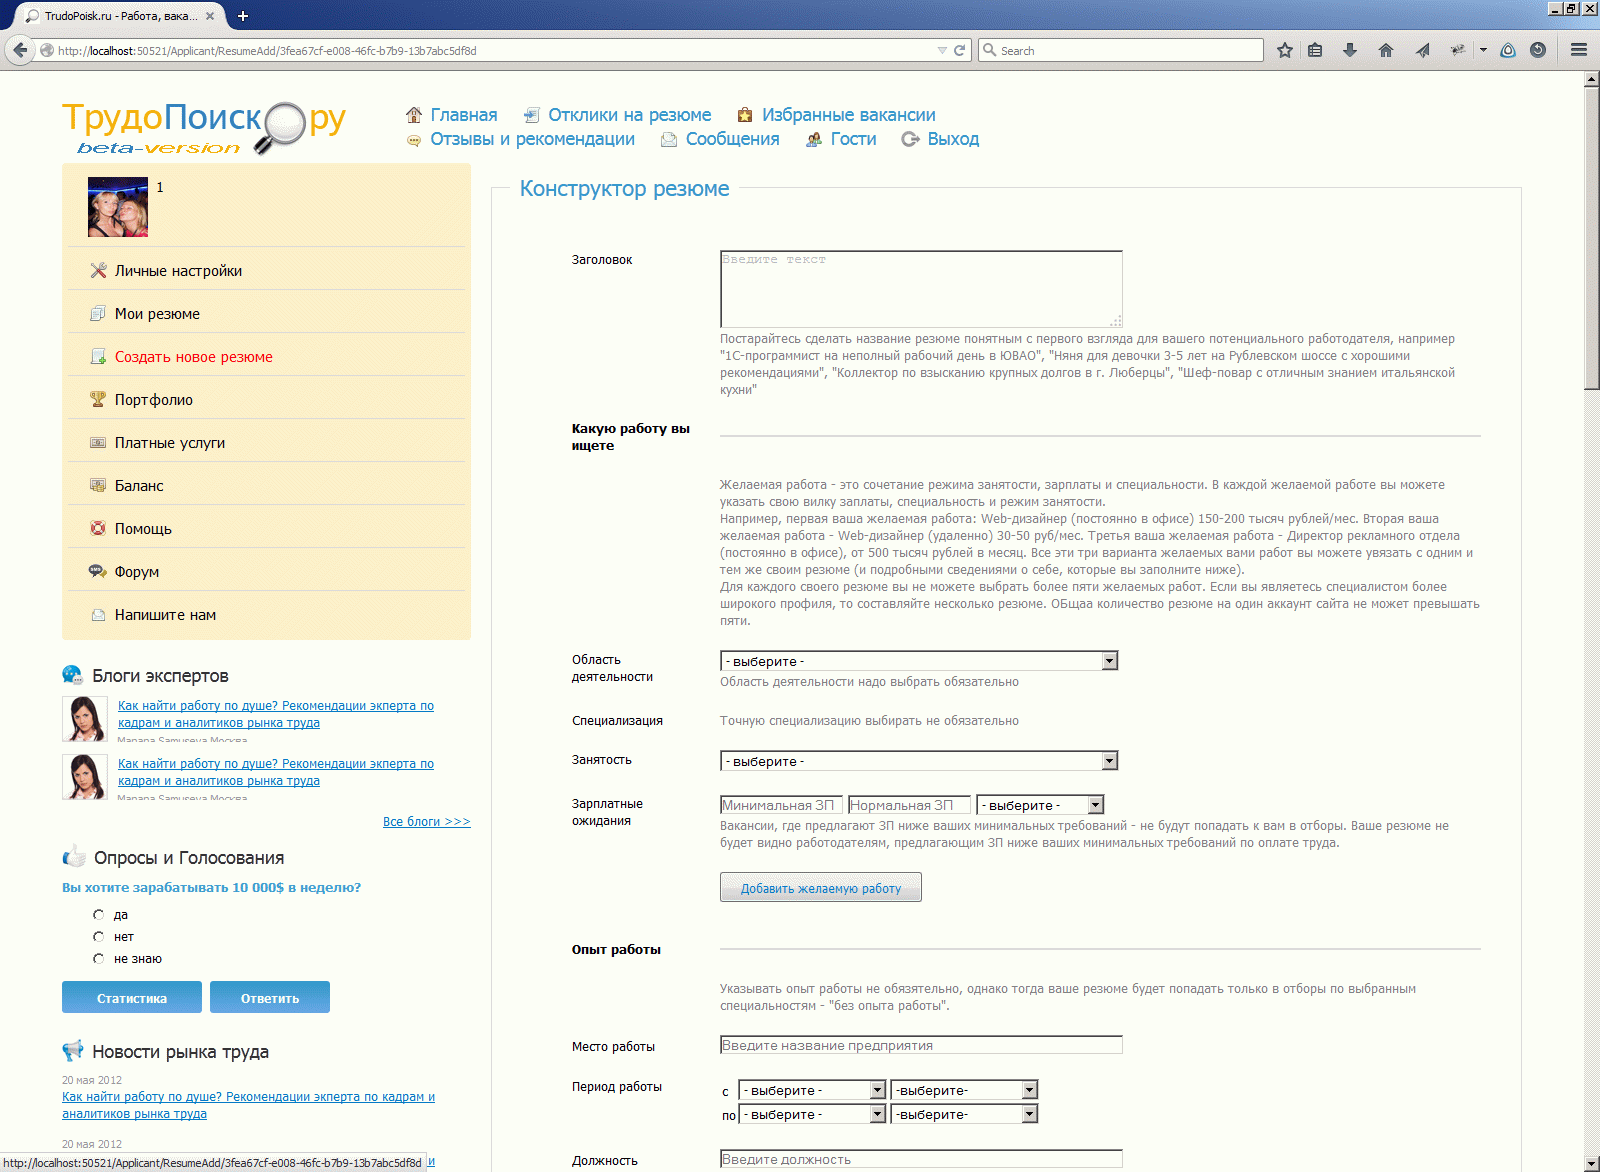The width and height of the screenshot is (1600, 1172).
Task: Click the Добавить желаемую работу button
Action: coord(821,887)
